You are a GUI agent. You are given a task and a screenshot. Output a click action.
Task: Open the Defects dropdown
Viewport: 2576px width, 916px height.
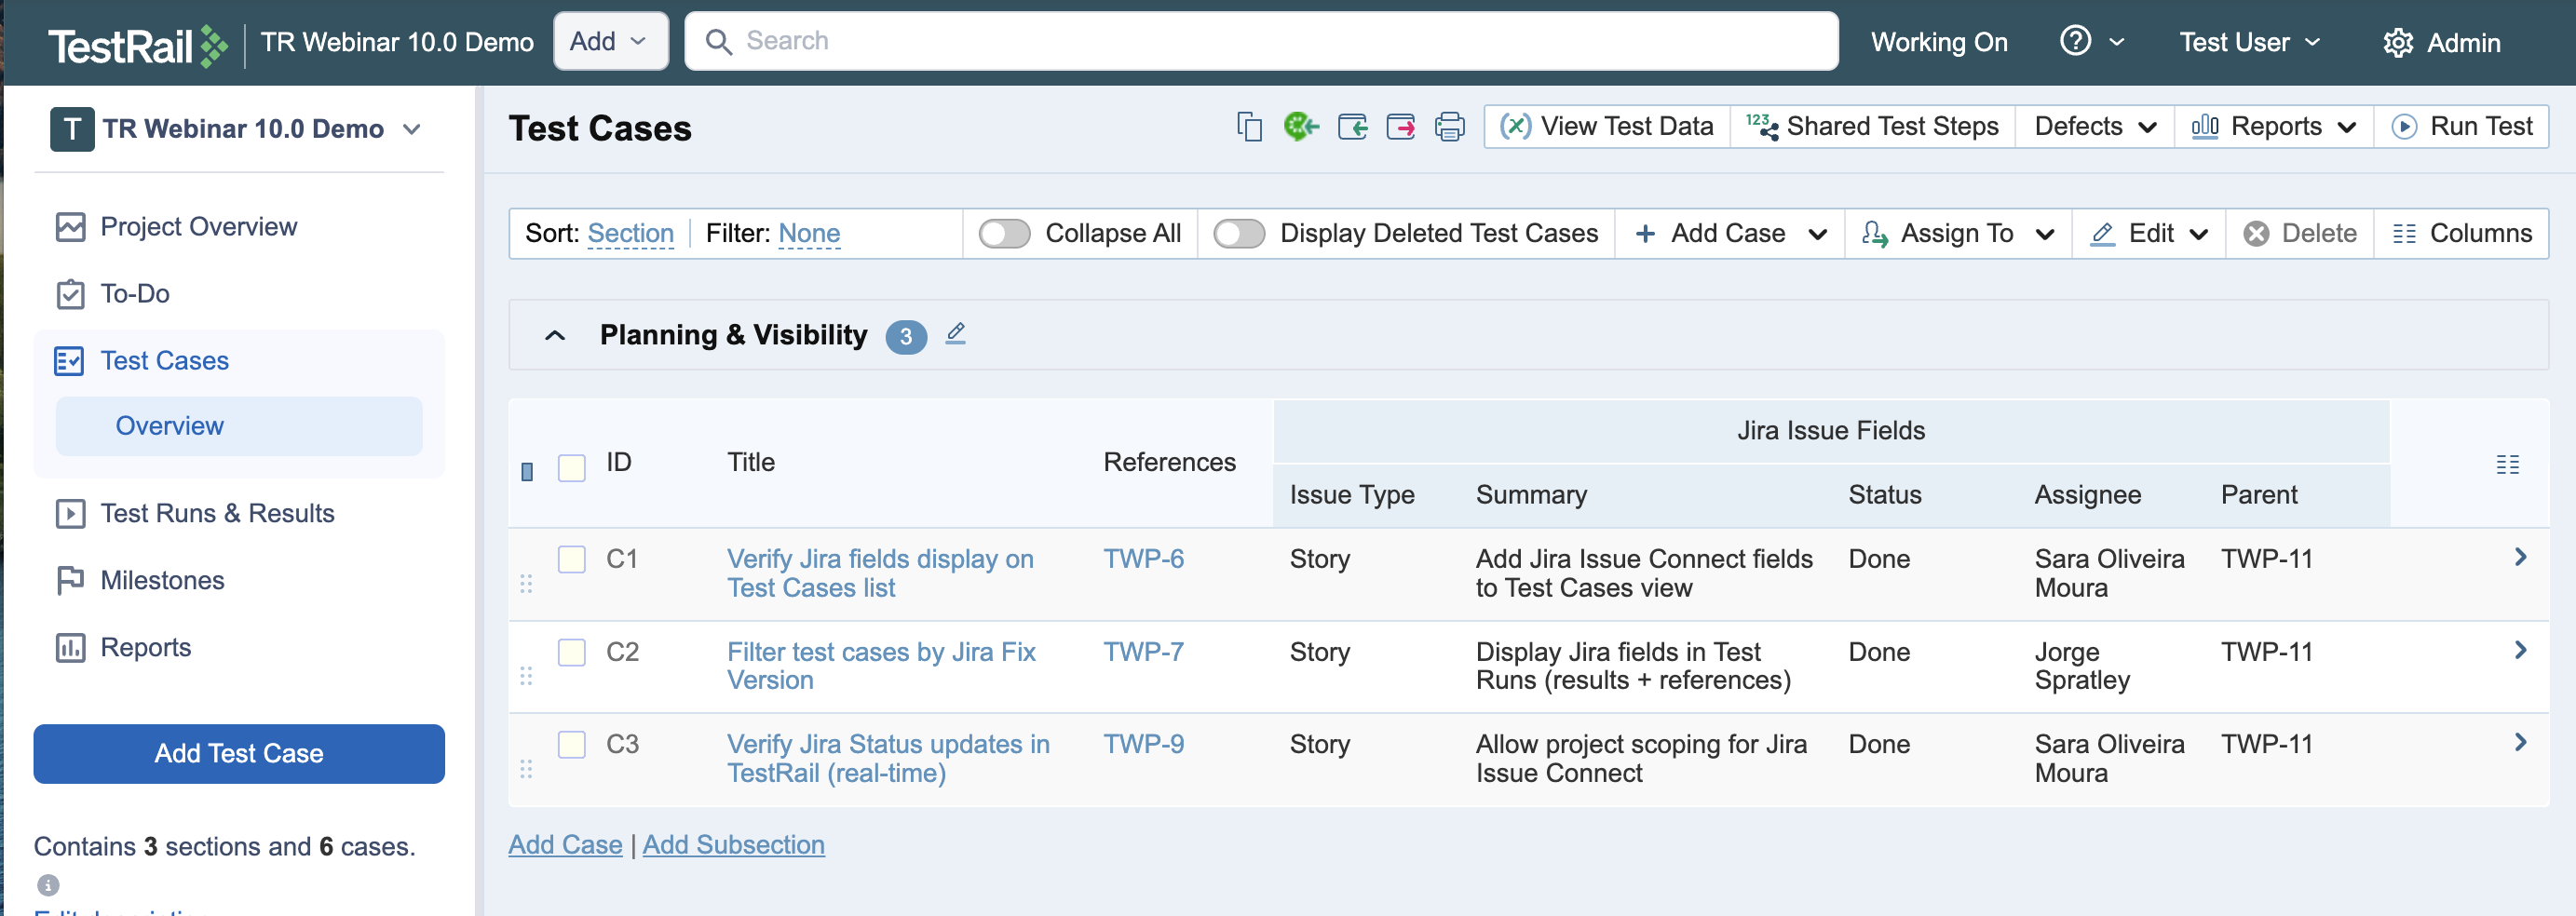pyautogui.click(x=2094, y=126)
